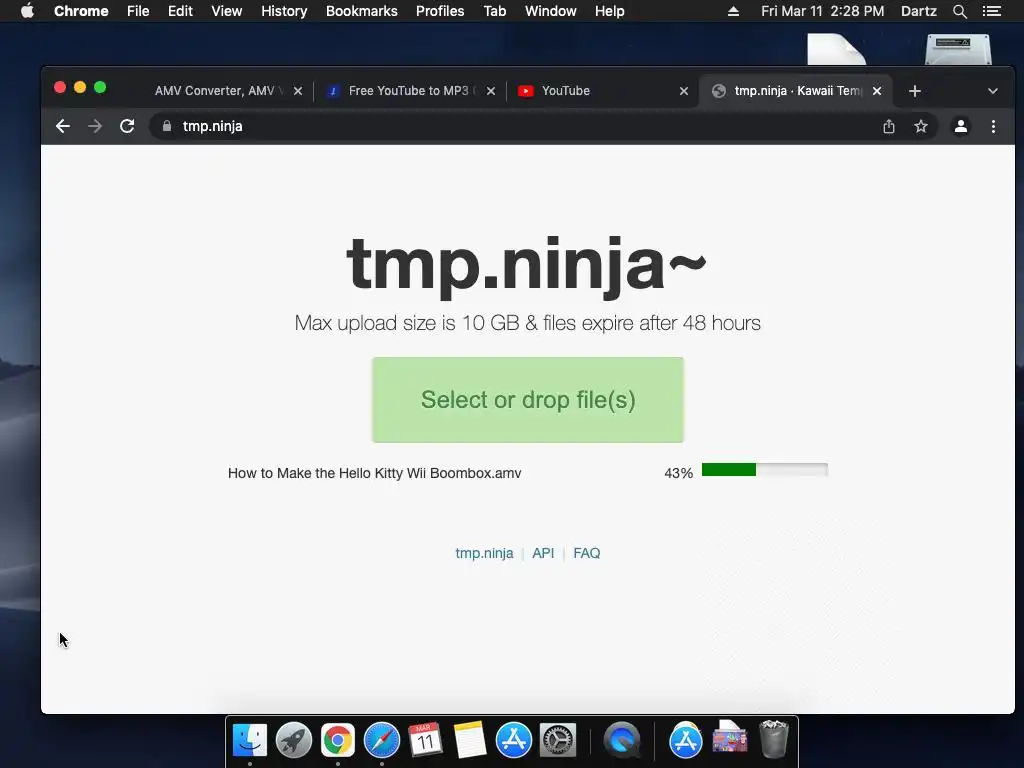Open the Apple menu

pos(27,11)
